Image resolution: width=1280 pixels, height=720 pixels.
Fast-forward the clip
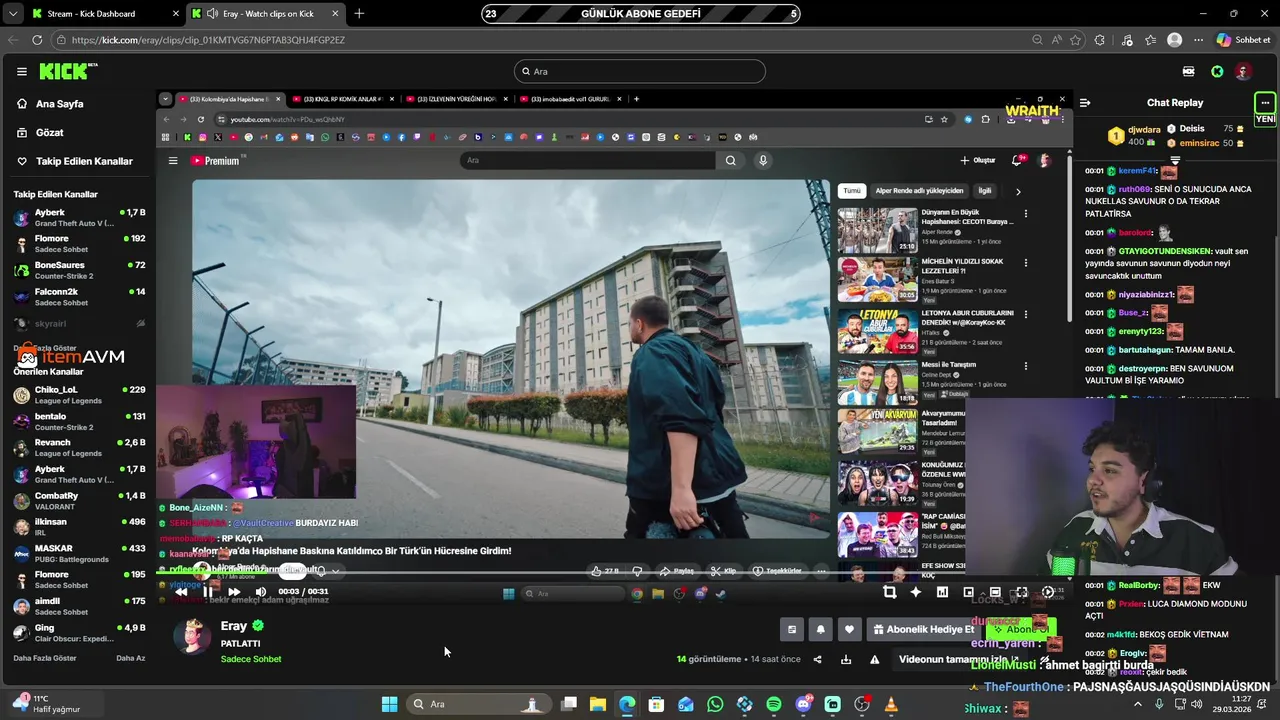(234, 591)
